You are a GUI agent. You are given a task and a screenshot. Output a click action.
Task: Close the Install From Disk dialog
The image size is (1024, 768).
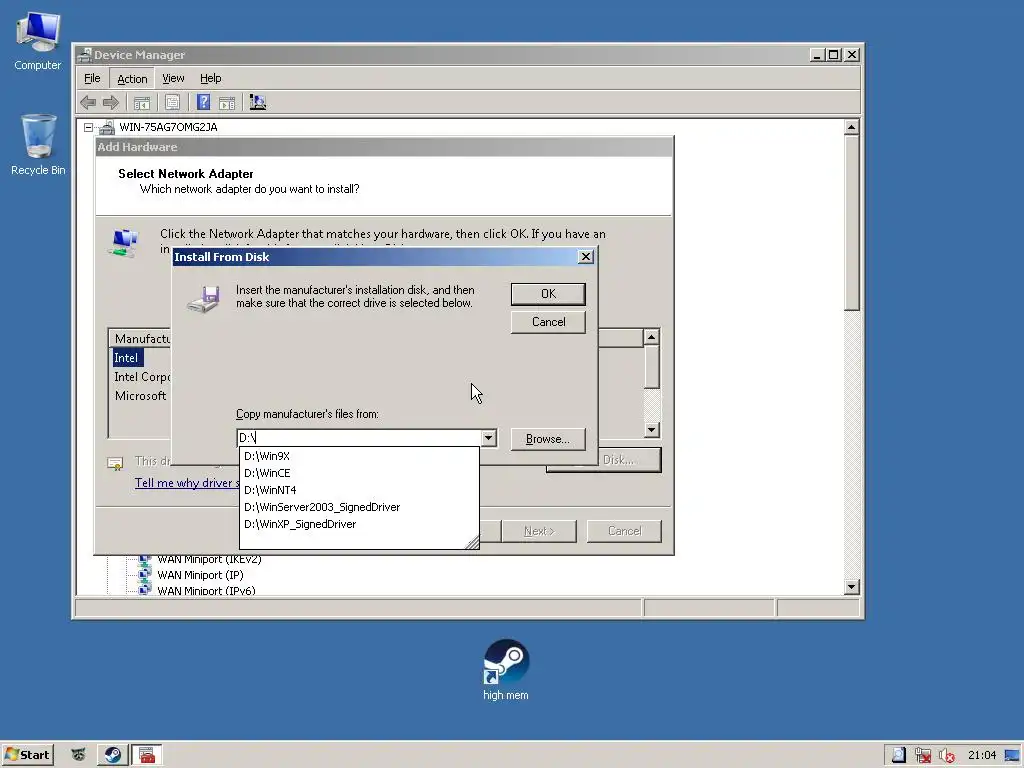coord(586,257)
